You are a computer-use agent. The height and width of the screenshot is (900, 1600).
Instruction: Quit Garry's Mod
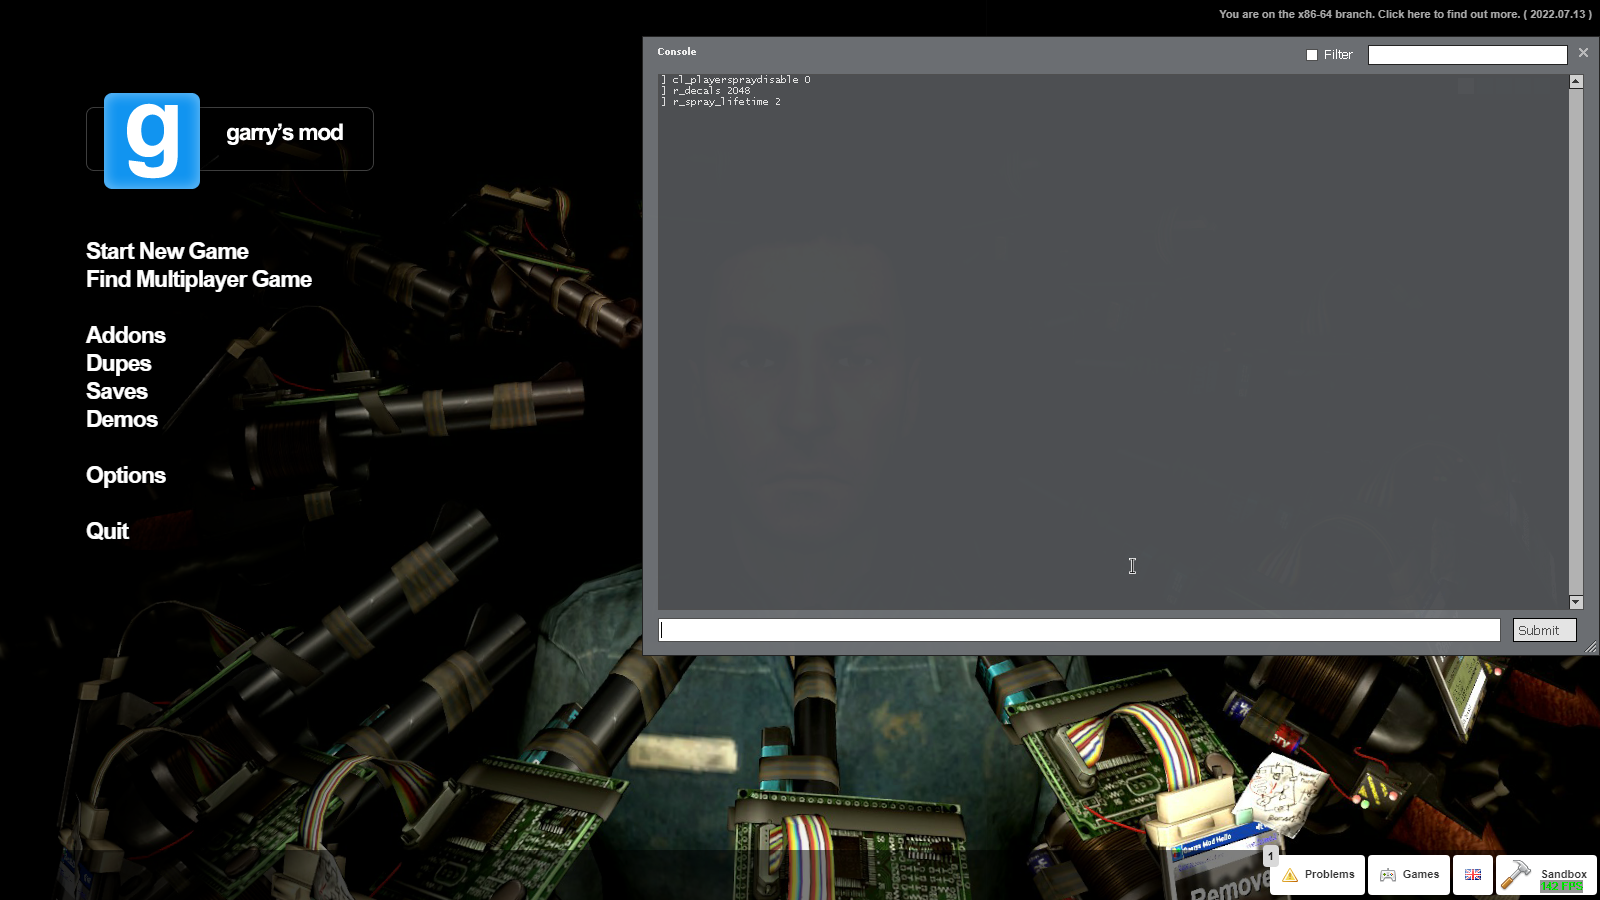coord(107,531)
